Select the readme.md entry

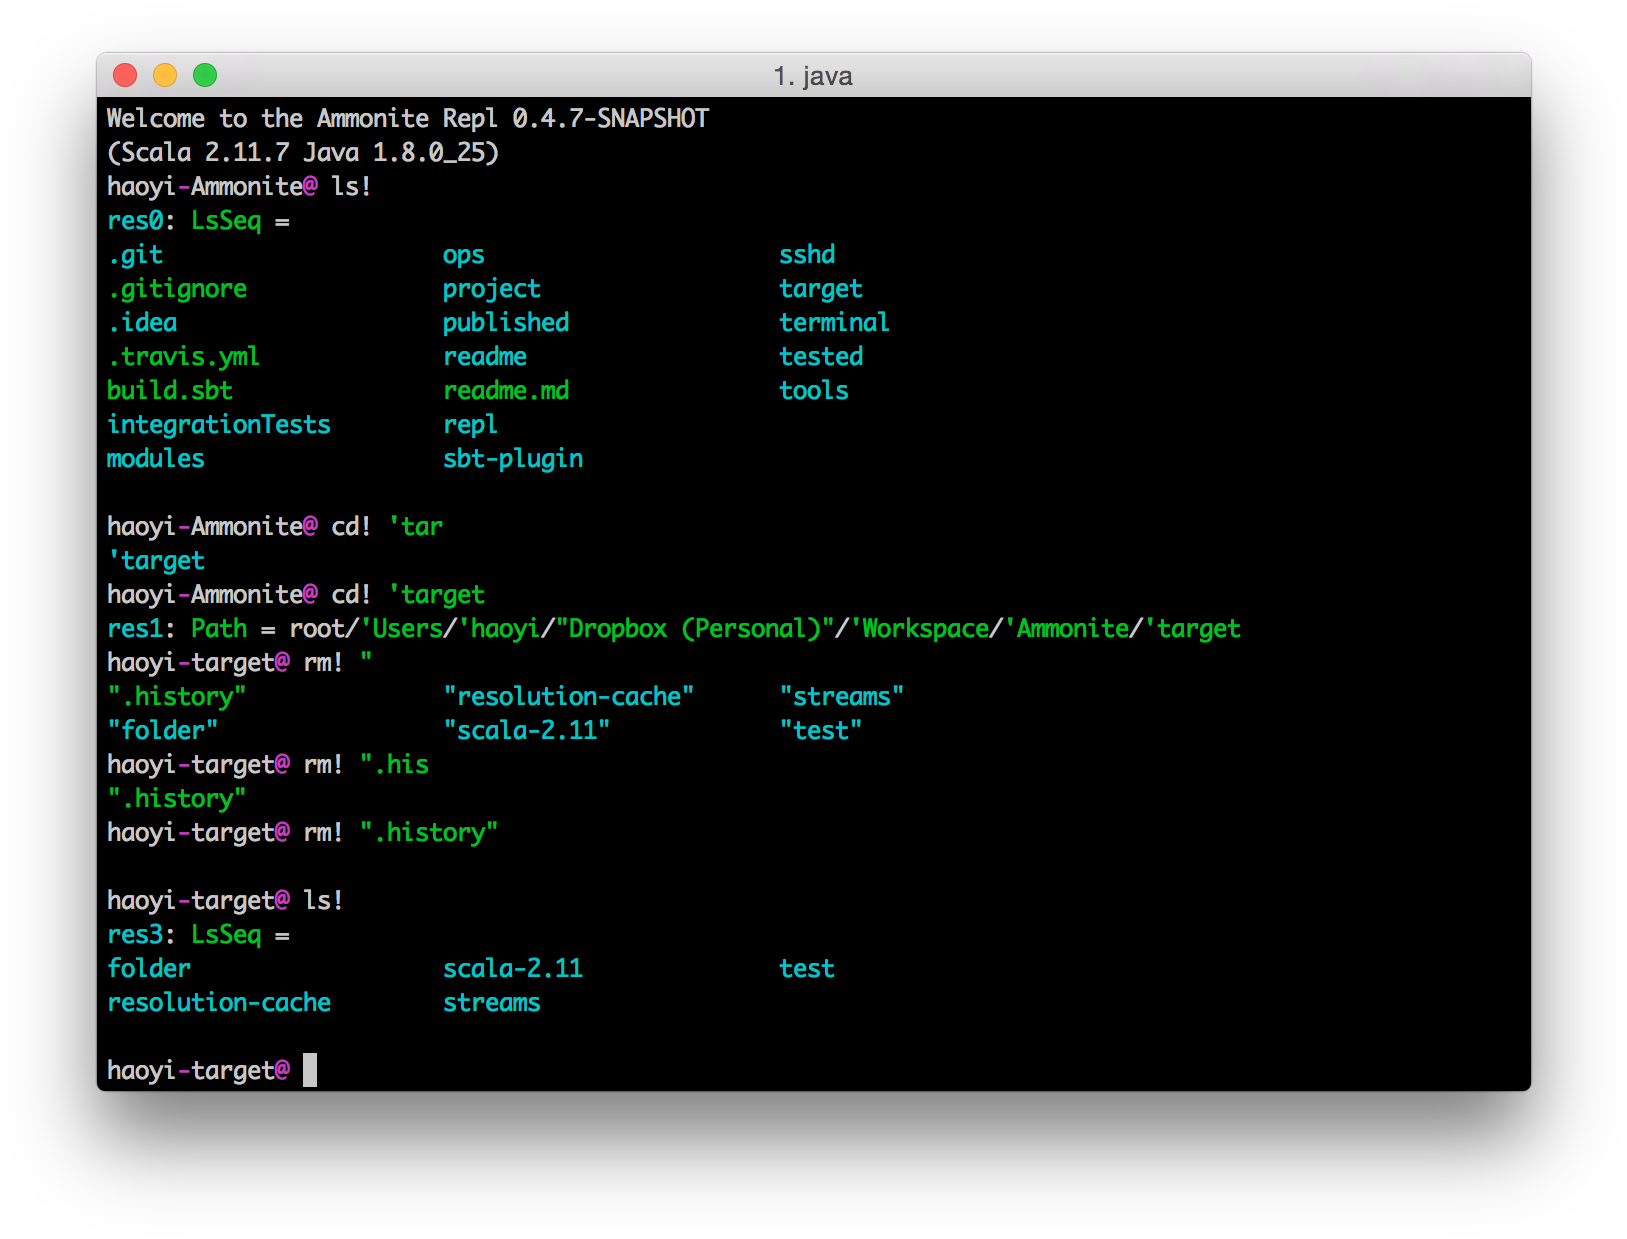coord(506,390)
